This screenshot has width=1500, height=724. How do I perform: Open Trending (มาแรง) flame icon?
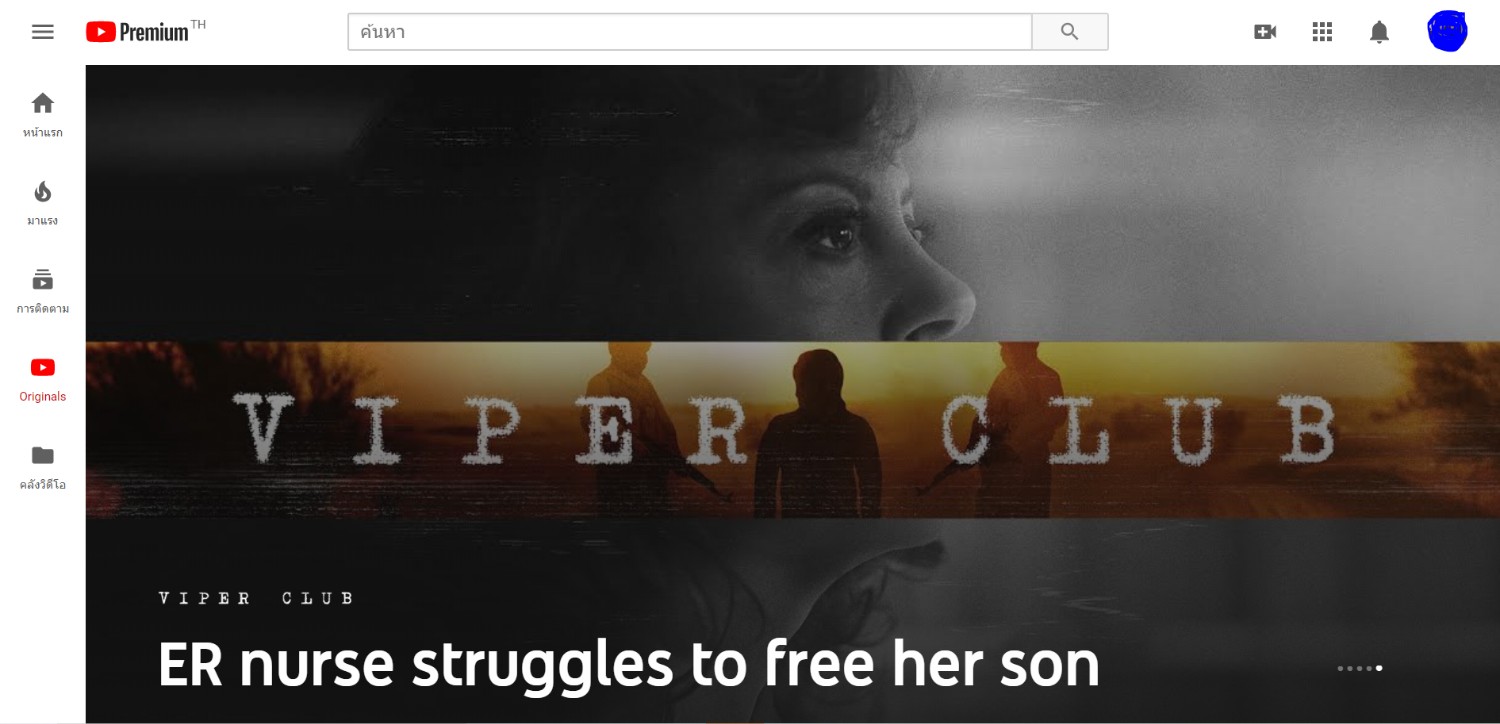click(43, 203)
